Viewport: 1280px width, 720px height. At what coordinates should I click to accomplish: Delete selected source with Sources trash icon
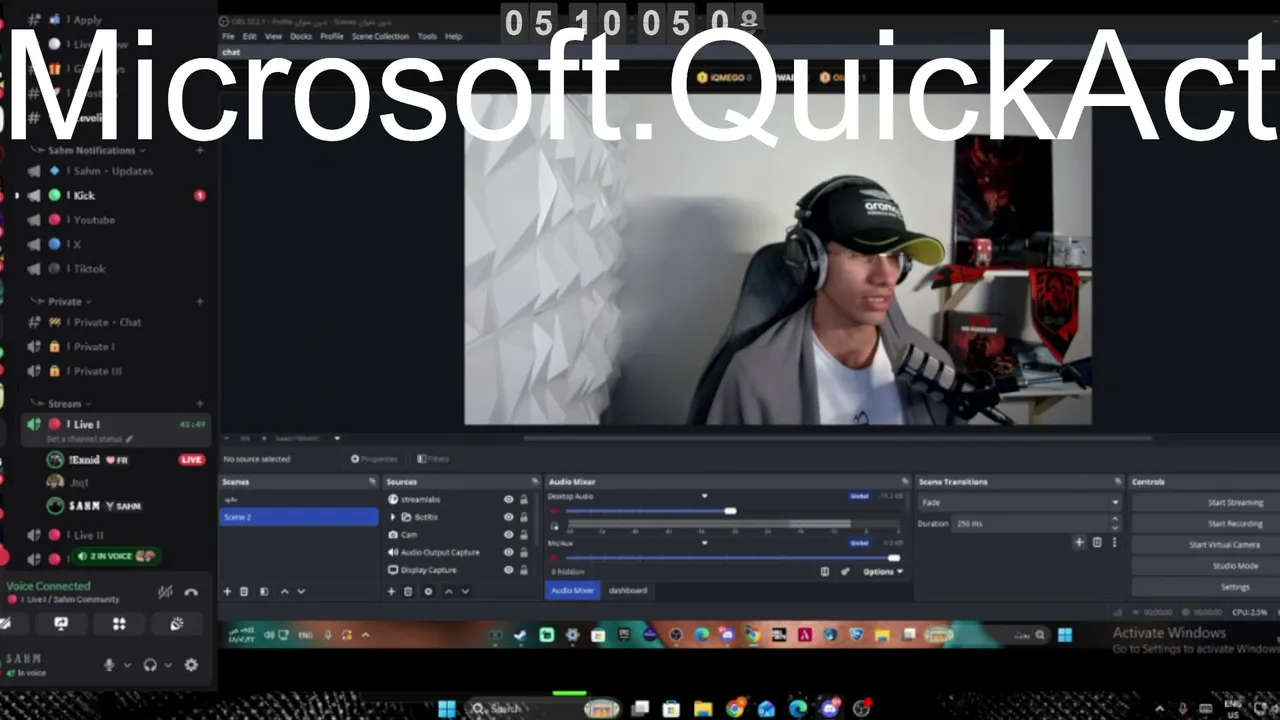click(x=408, y=591)
